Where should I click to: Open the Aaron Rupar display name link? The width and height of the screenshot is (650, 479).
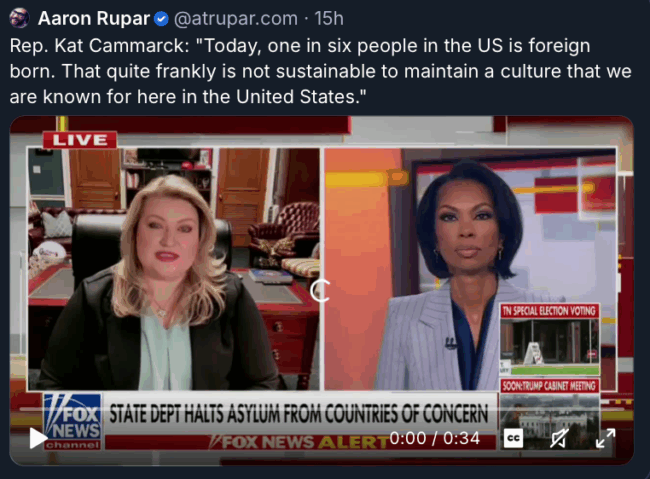(94, 19)
